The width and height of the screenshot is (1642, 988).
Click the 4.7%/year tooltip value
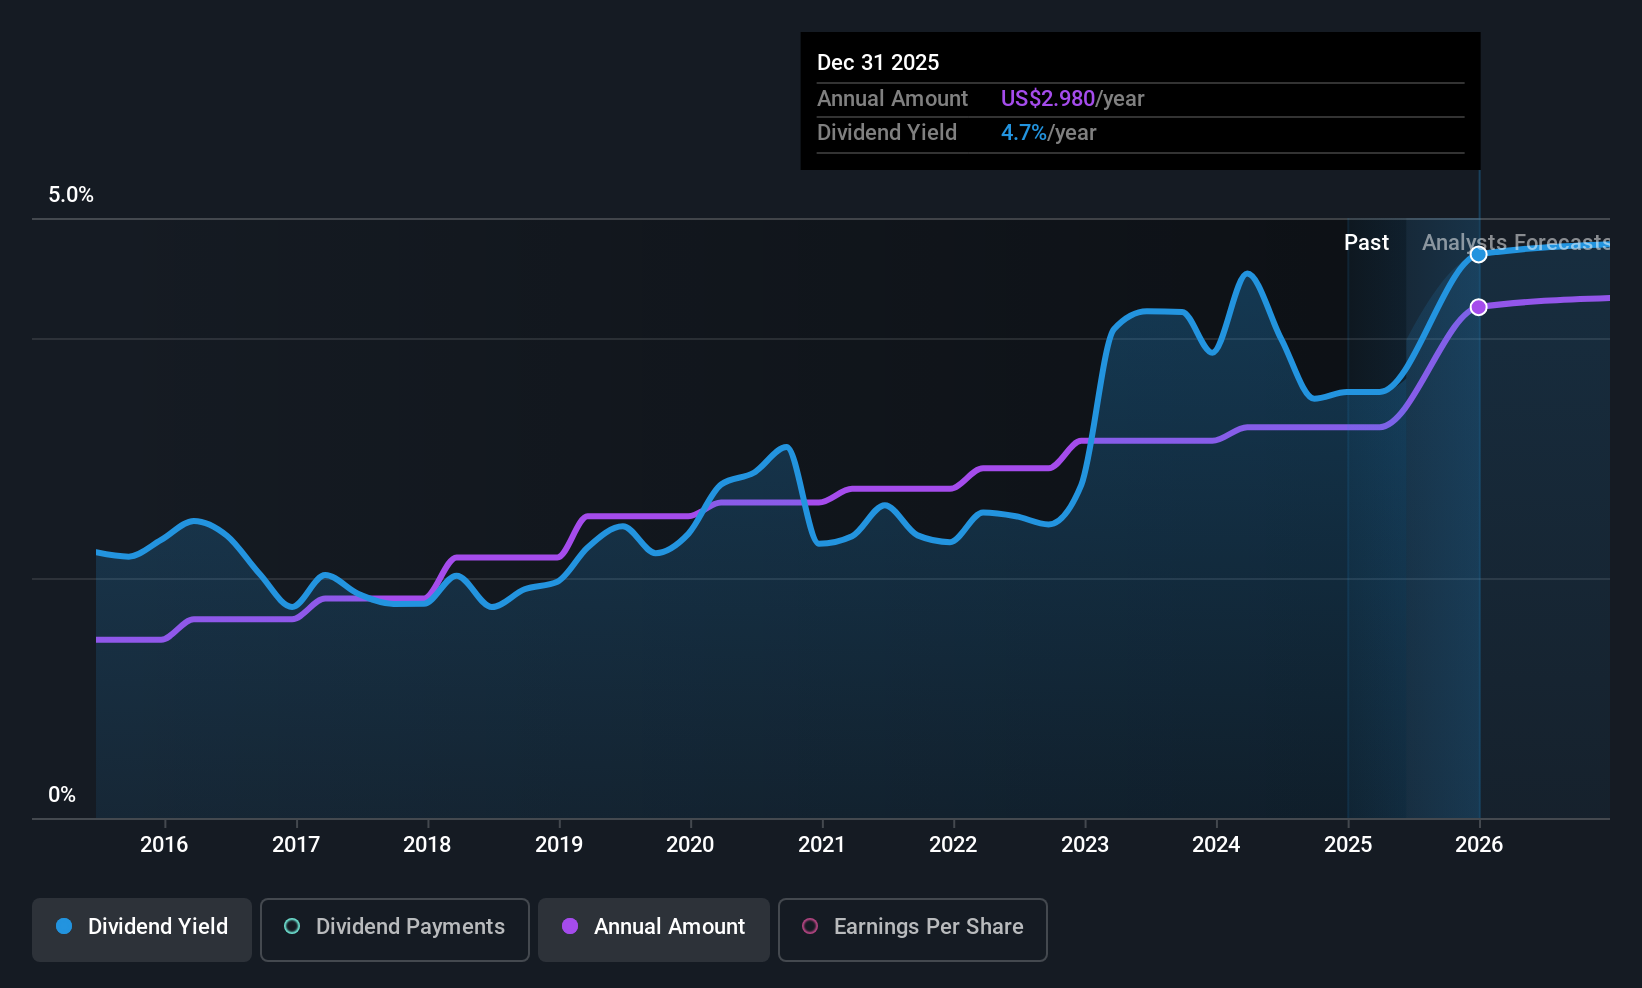1048,133
